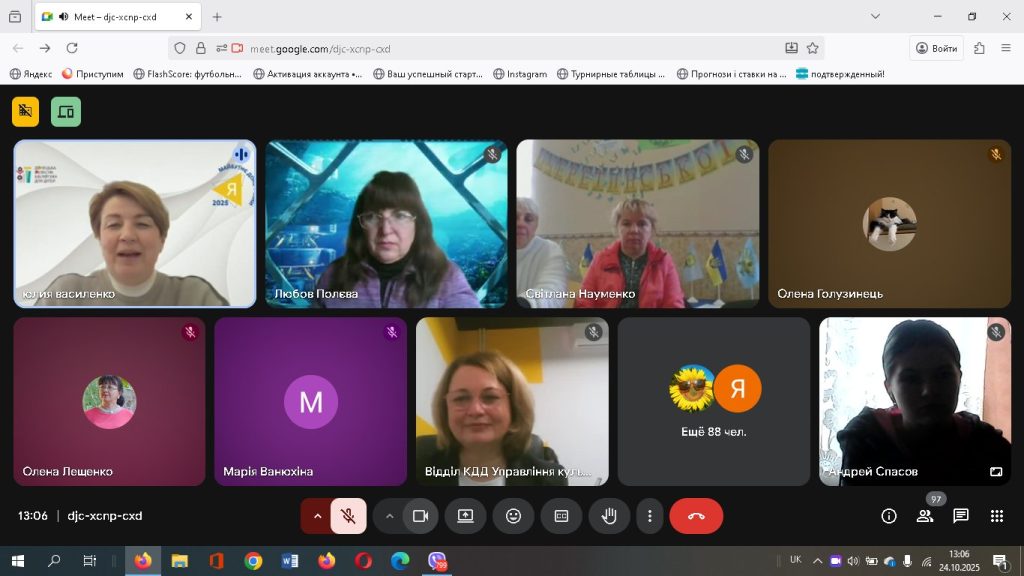Open the in-call chat panel
Screen dimensions: 1024x576
pyautogui.click(x=961, y=516)
